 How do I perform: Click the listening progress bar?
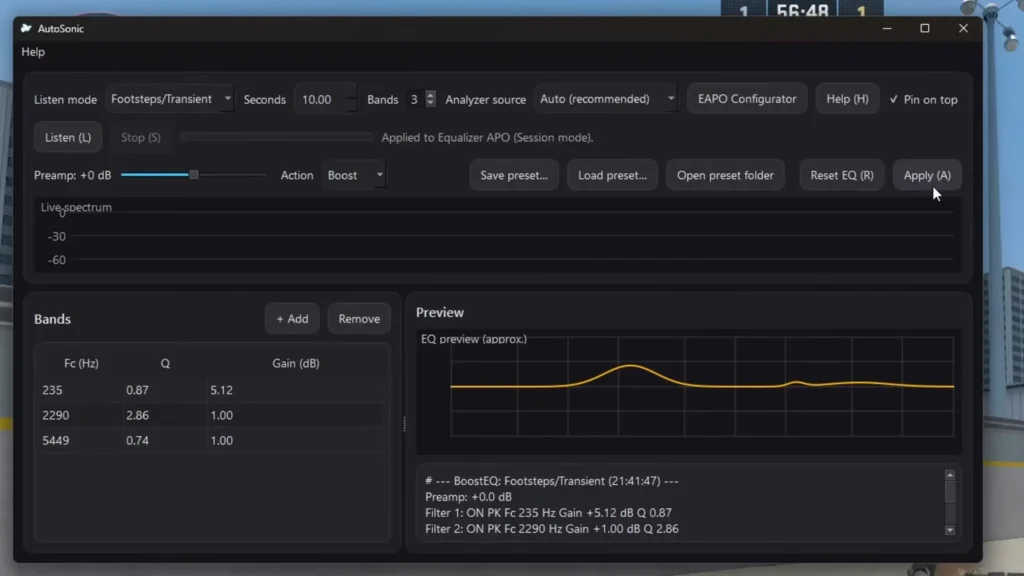point(276,136)
